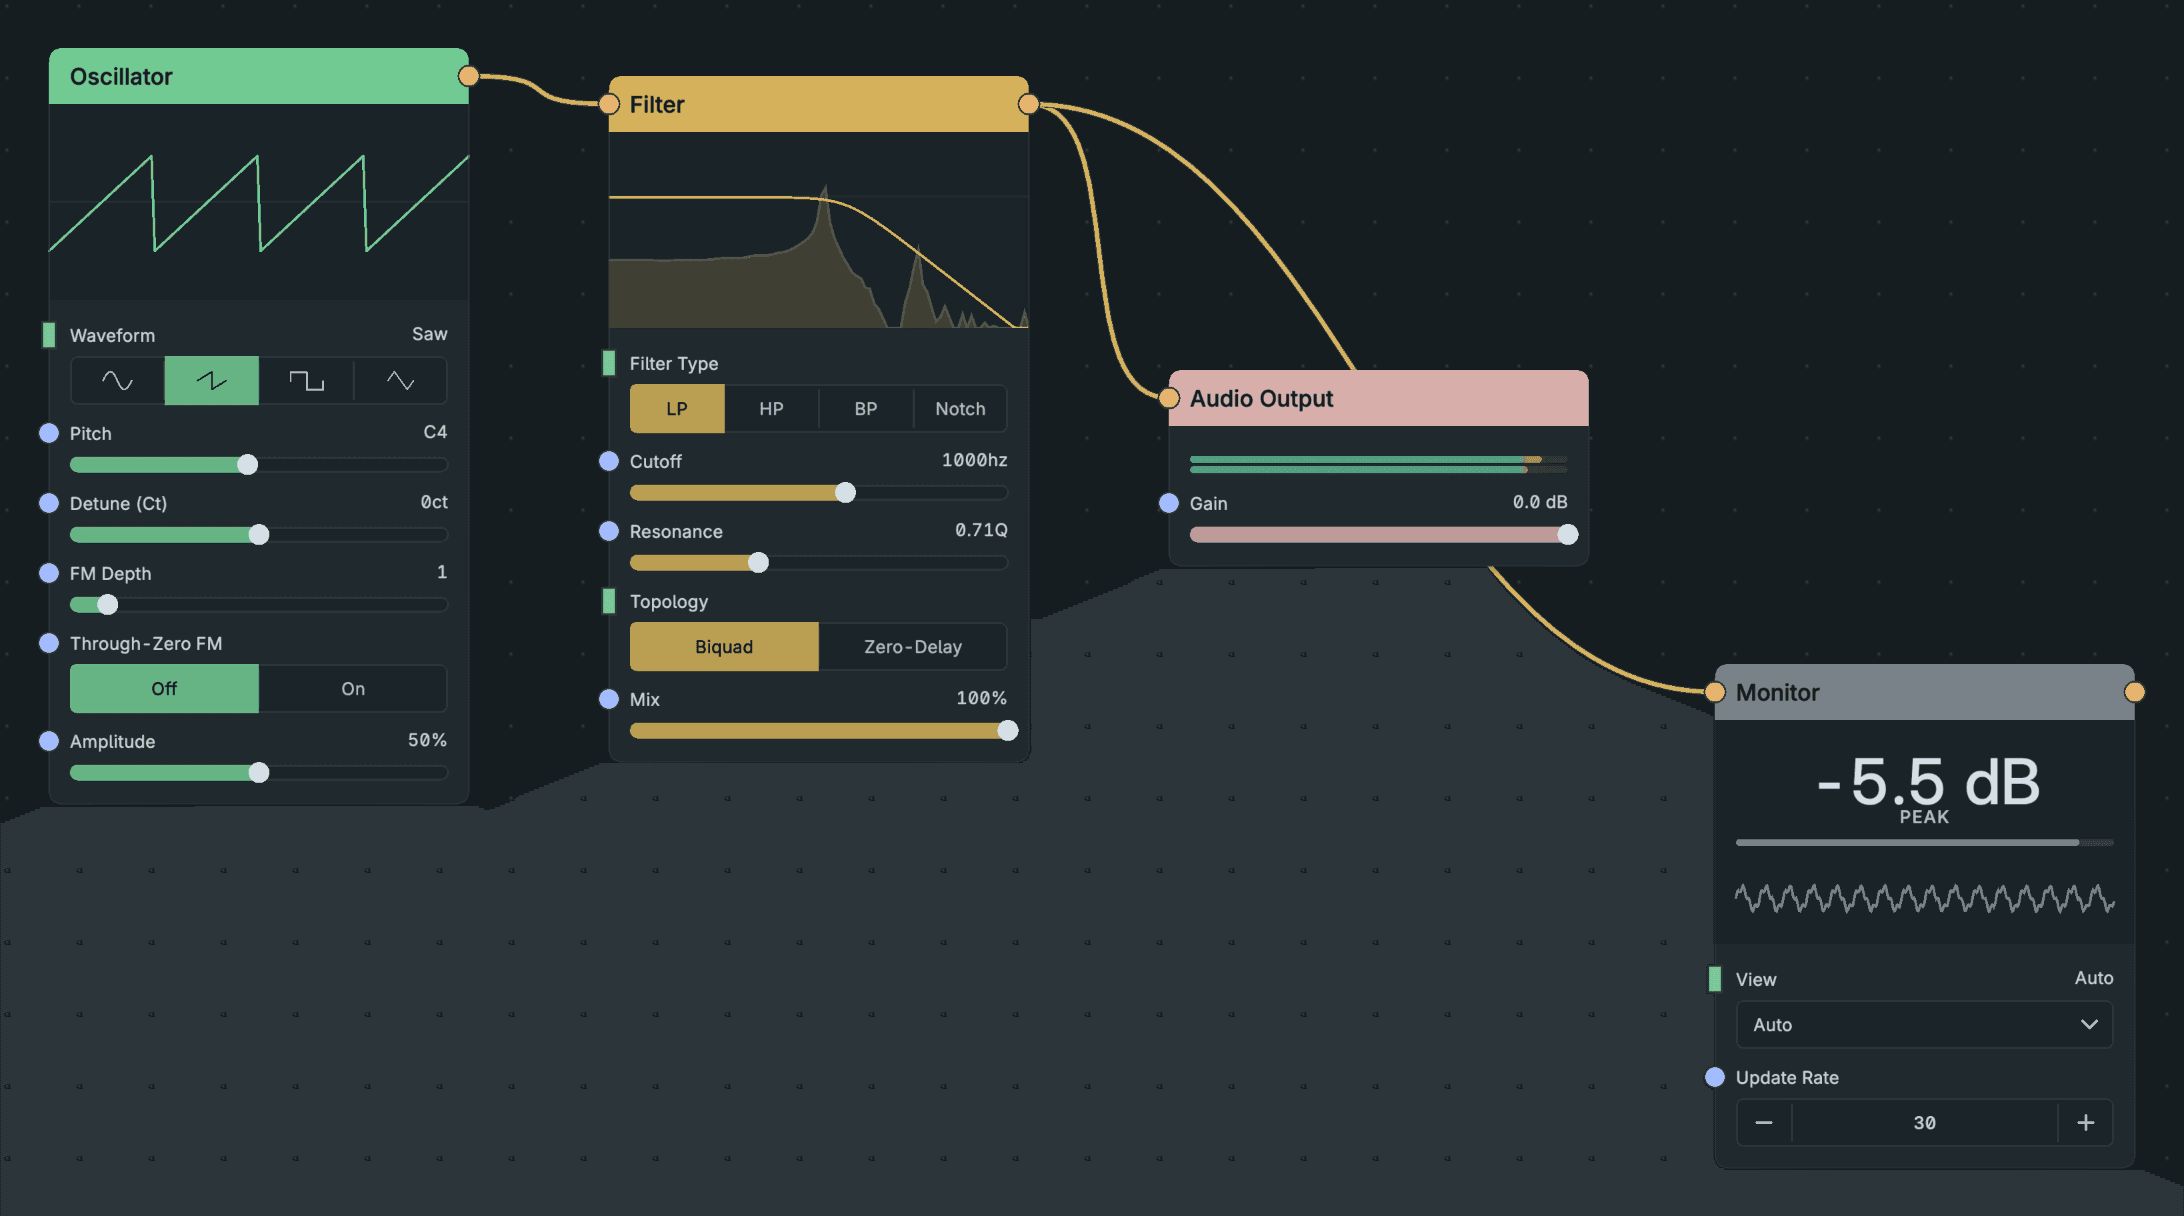Click the Detune slider handle
This screenshot has height=1216, width=2184.
pos(259,534)
